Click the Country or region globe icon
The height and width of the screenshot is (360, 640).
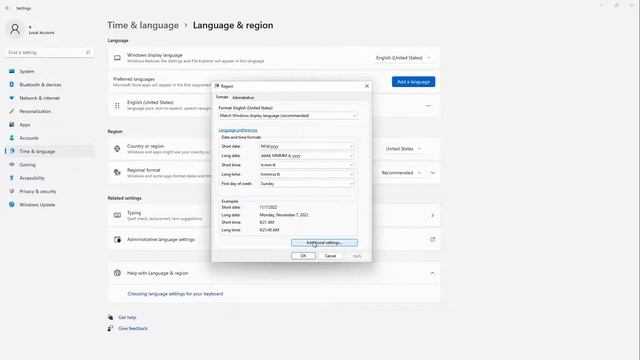[x=117, y=149]
